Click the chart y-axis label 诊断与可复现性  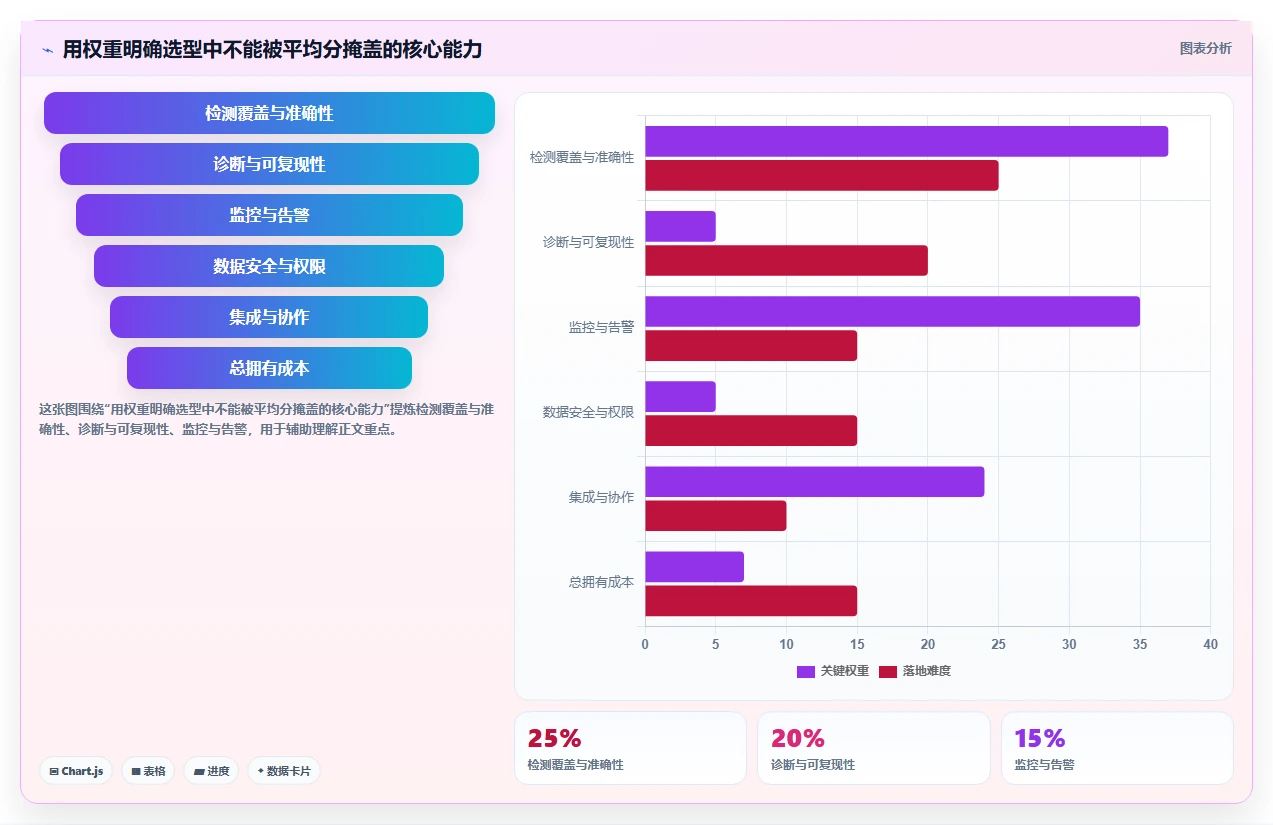coord(588,243)
